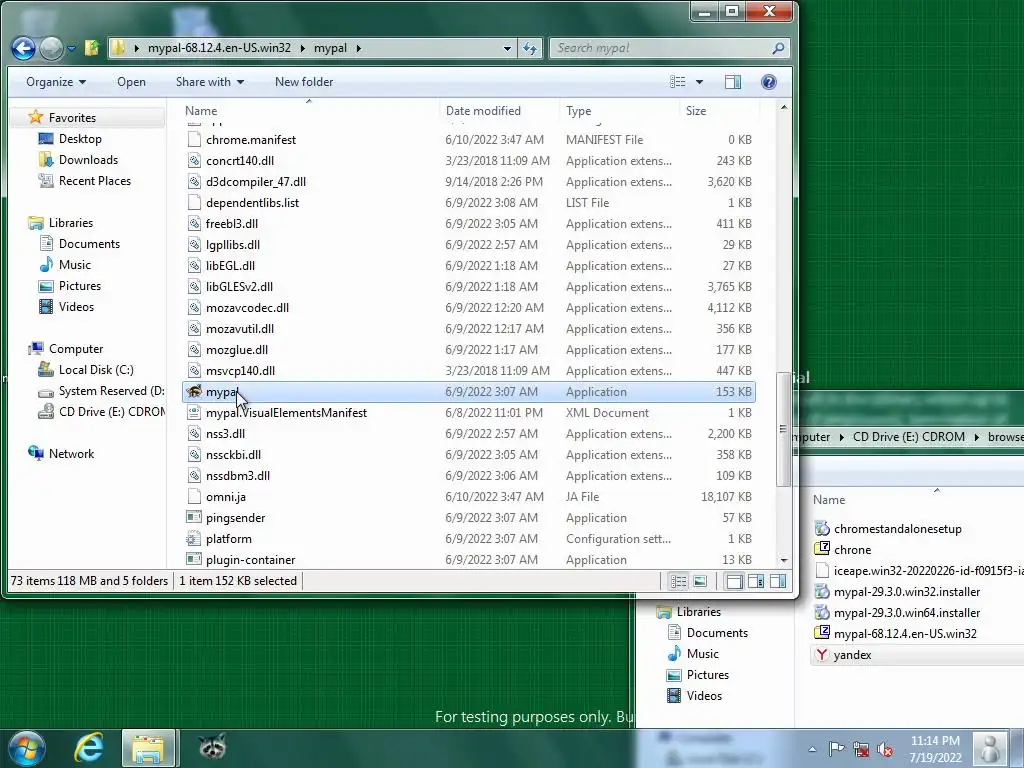Open CD Drive (E:) CDROM in navigation pane

pos(101,411)
